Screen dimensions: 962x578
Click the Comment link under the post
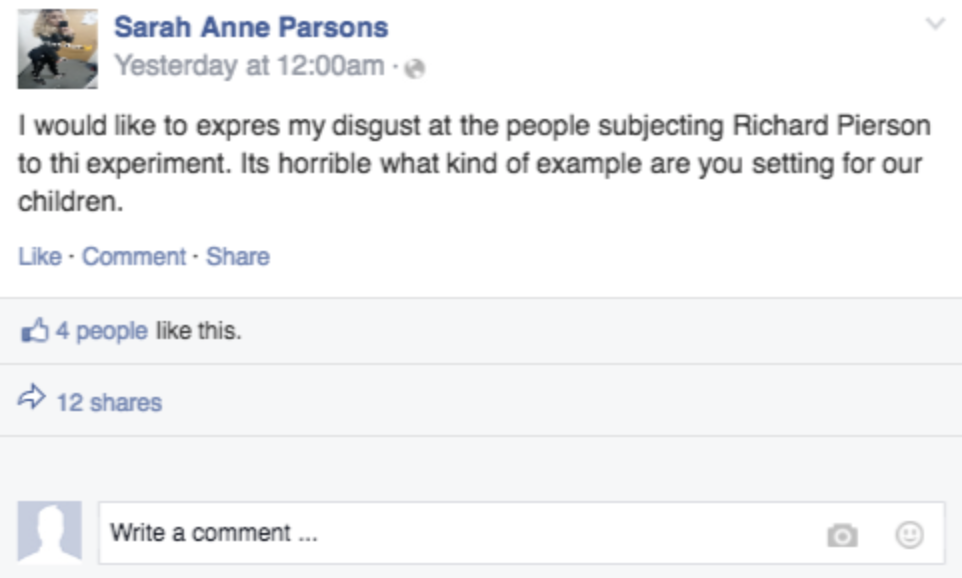(x=134, y=256)
